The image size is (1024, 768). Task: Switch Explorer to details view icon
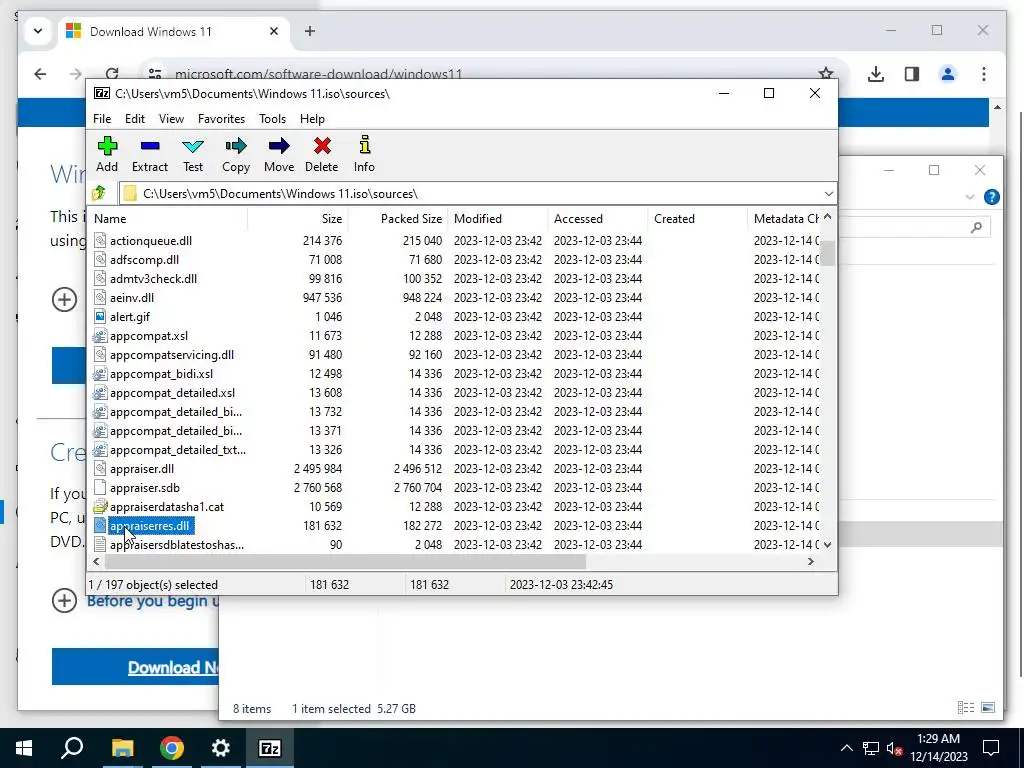coord(966,707)
